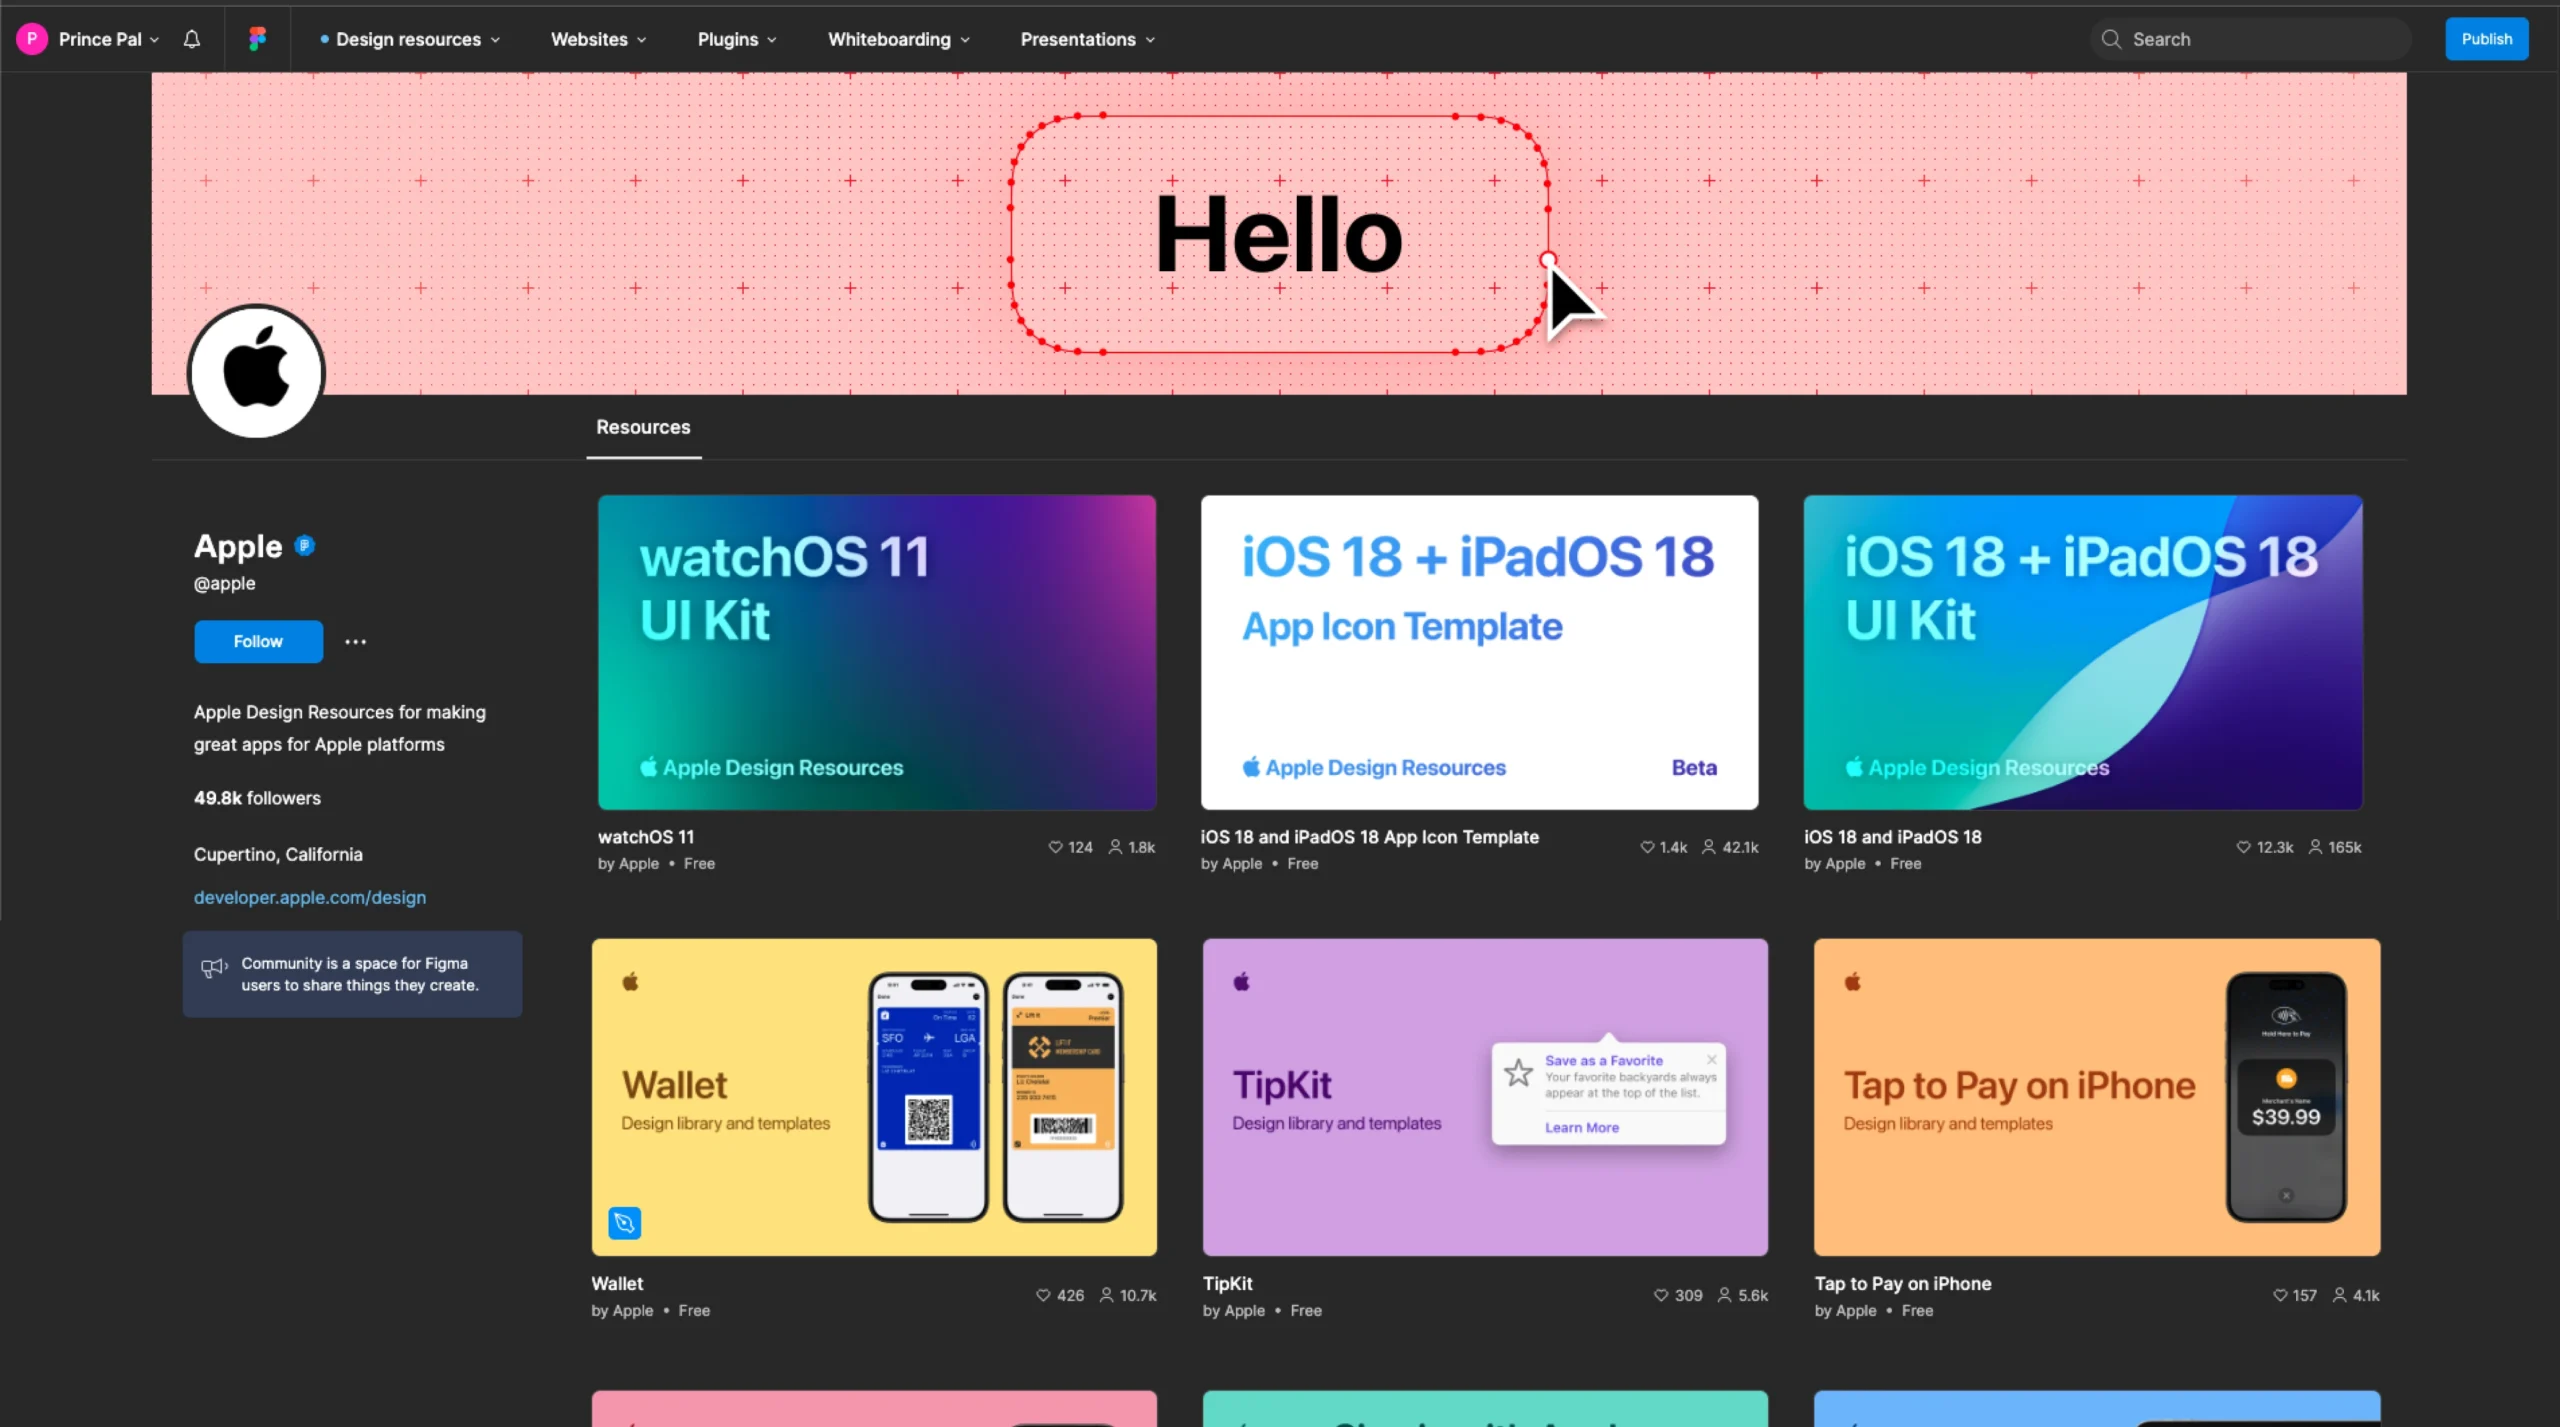This screenshot has height=1427, width=2560.
Task: Click the 'Cupertino, California' location text
Action: (278, 854)
